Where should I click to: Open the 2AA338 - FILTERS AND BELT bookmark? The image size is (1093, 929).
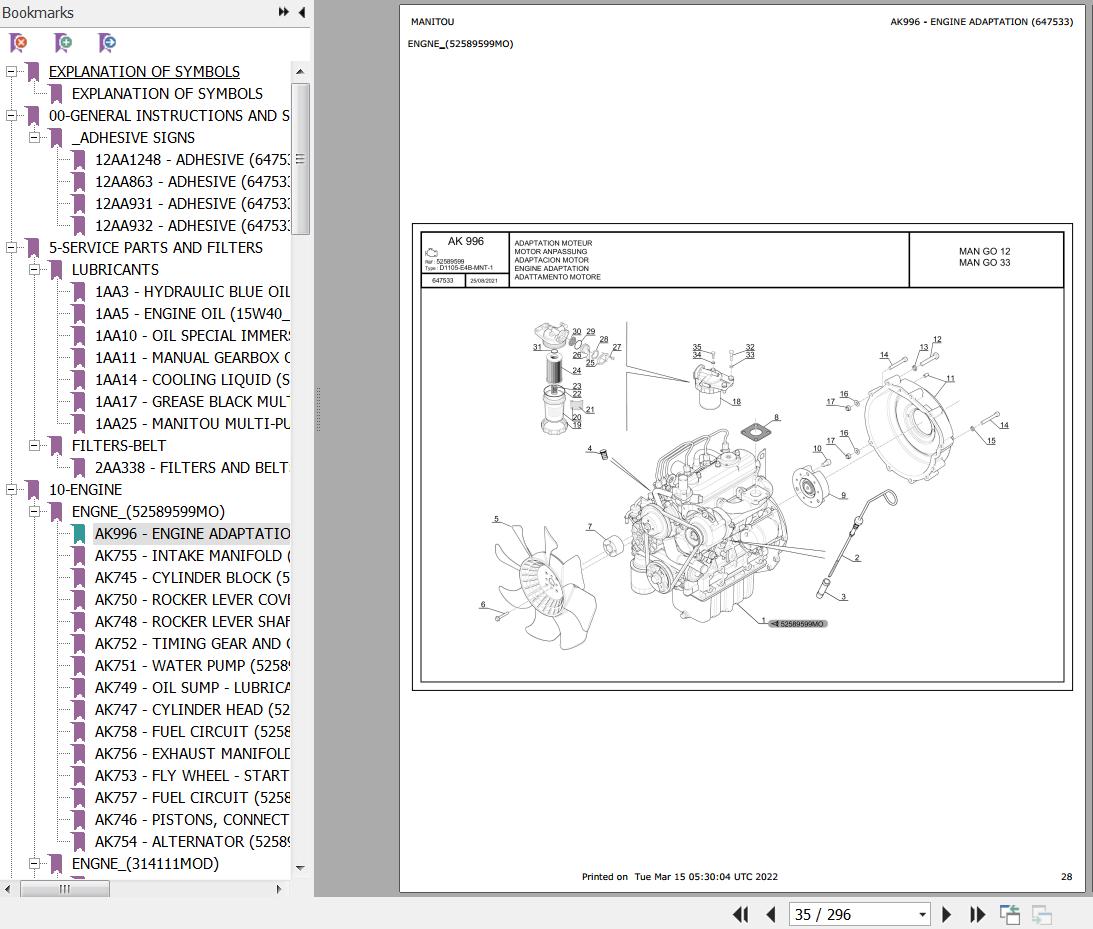pyautogui.click(x=191, y=468)
